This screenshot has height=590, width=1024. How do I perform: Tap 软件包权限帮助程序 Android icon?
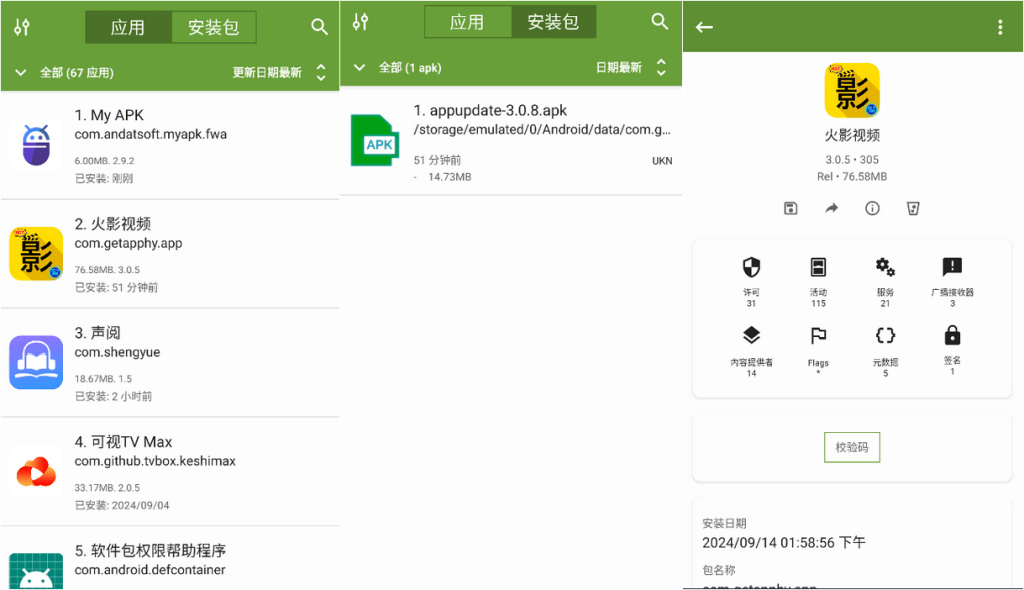pyautogui.click(x=36, y=571)
